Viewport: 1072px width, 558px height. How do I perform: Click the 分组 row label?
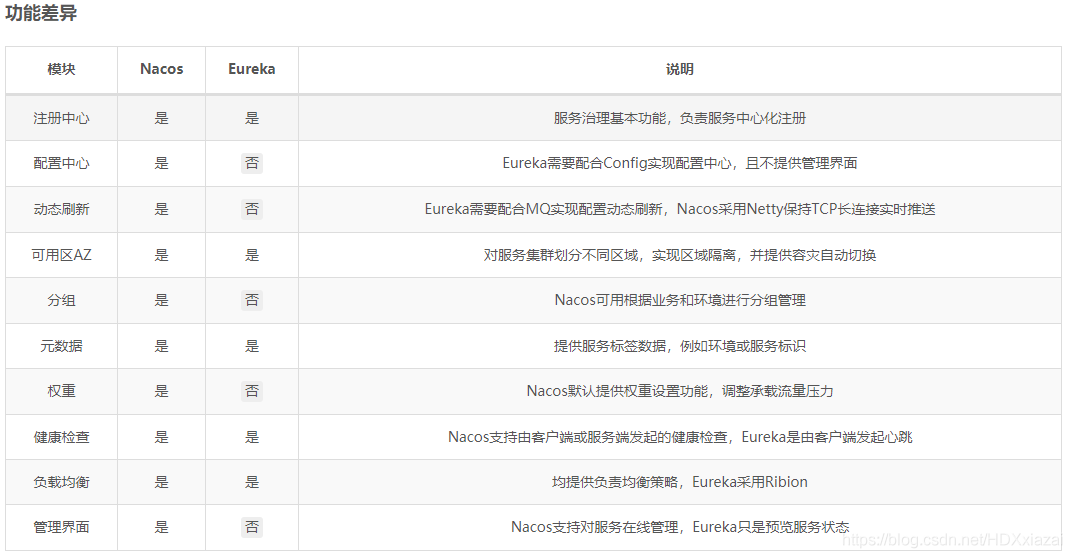[62, 300]
